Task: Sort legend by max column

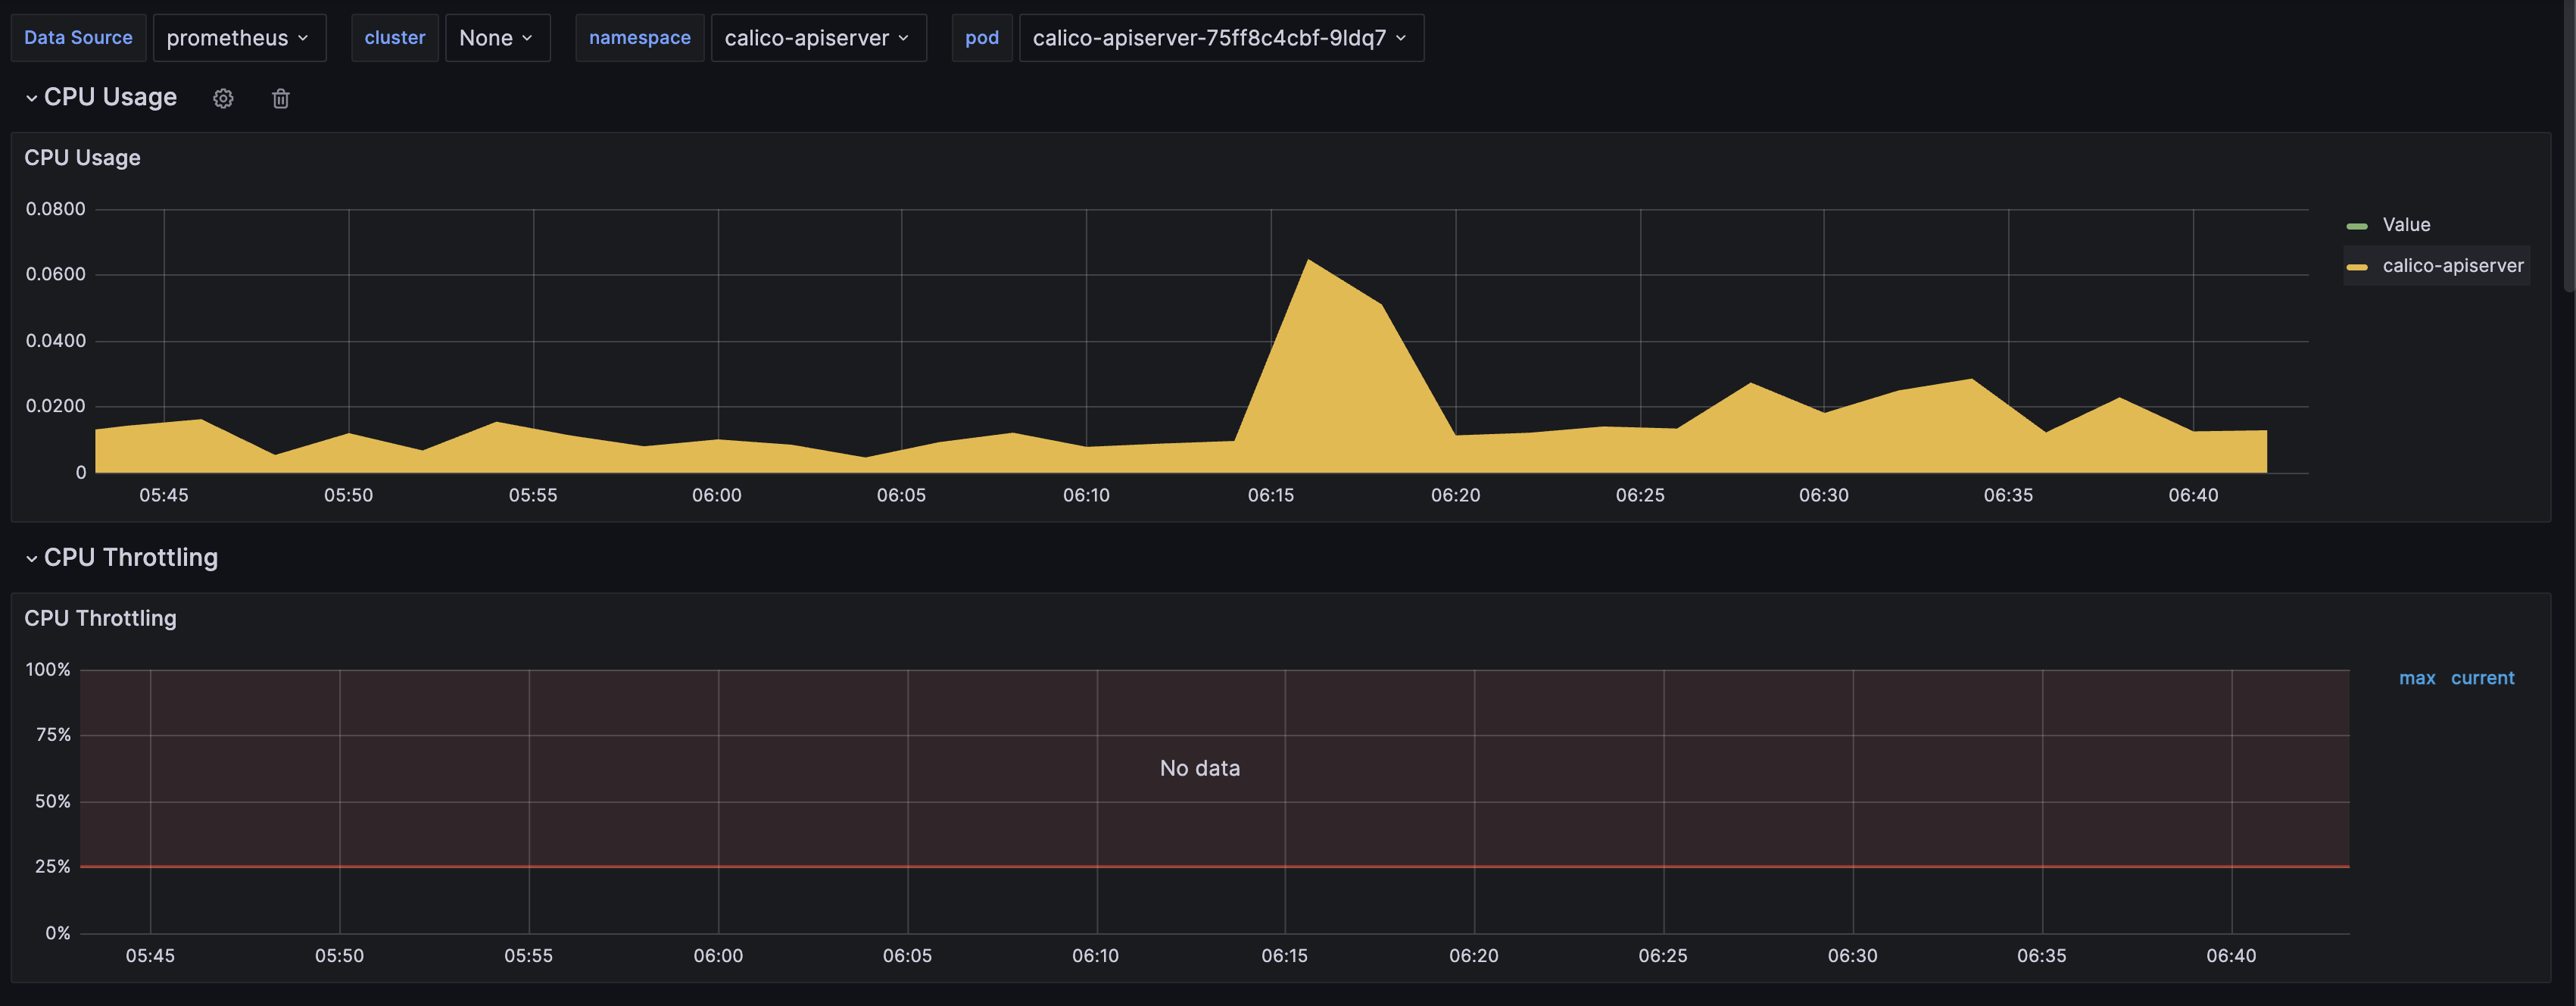Action: 2416,678
